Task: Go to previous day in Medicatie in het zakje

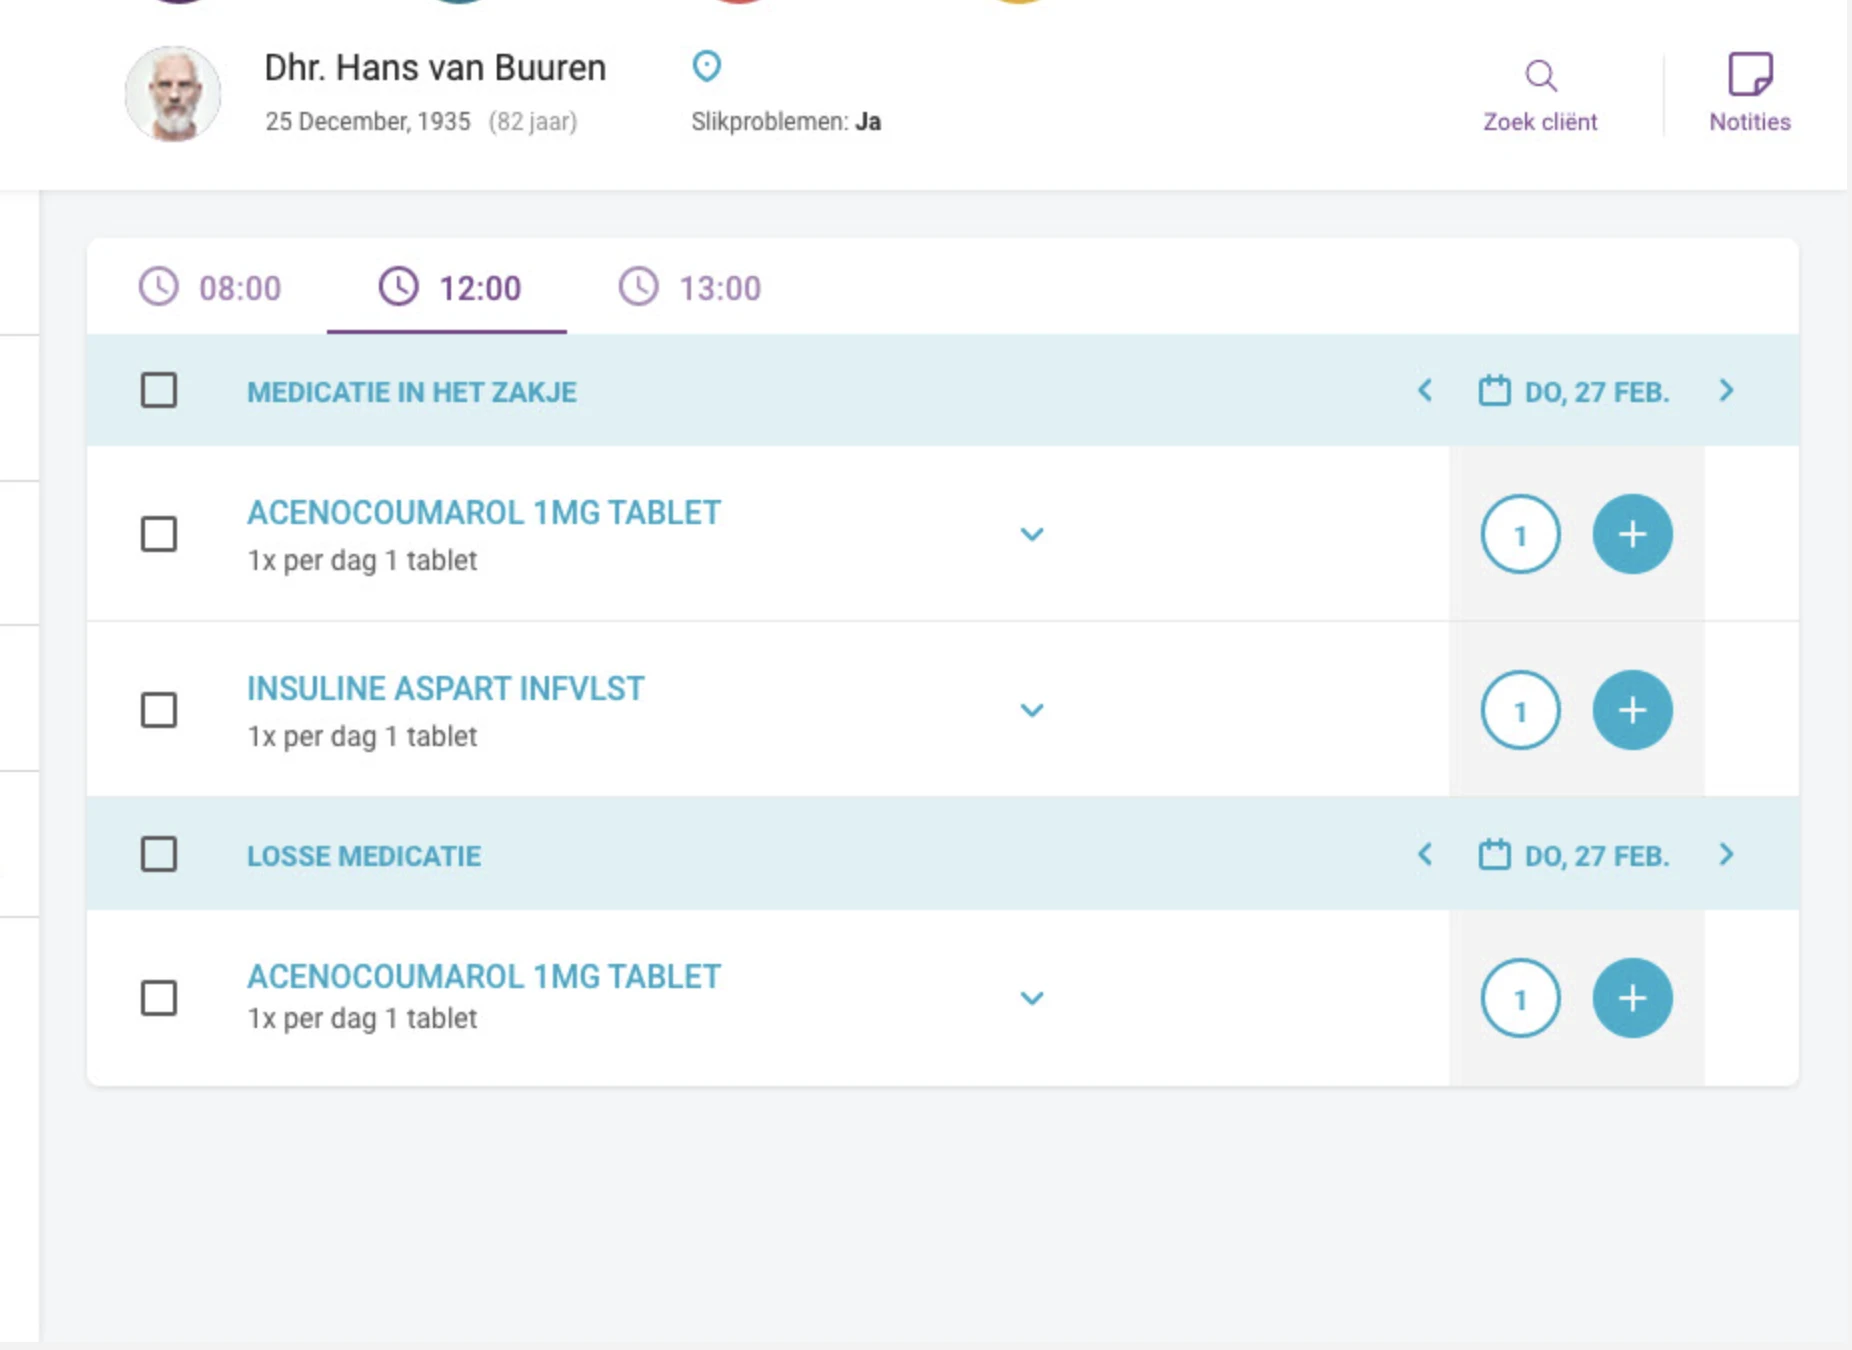Action: 1425,391
